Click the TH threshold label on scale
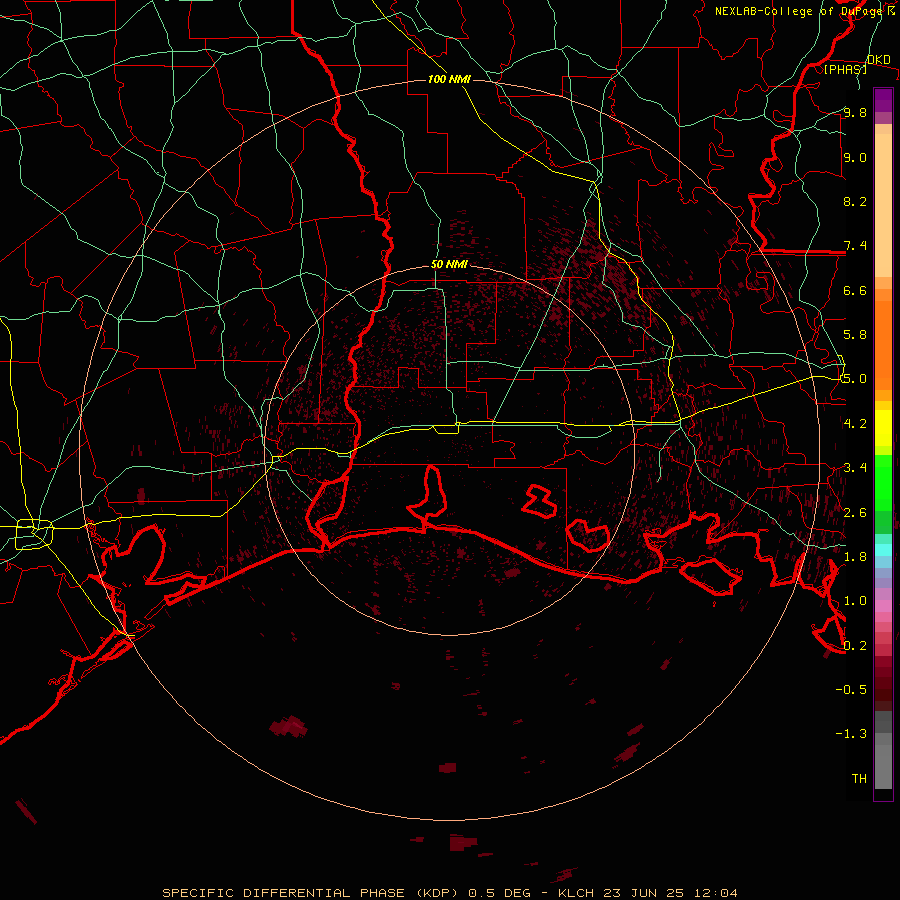This screenshot has width=900, height=900. (x=859, y=779)
